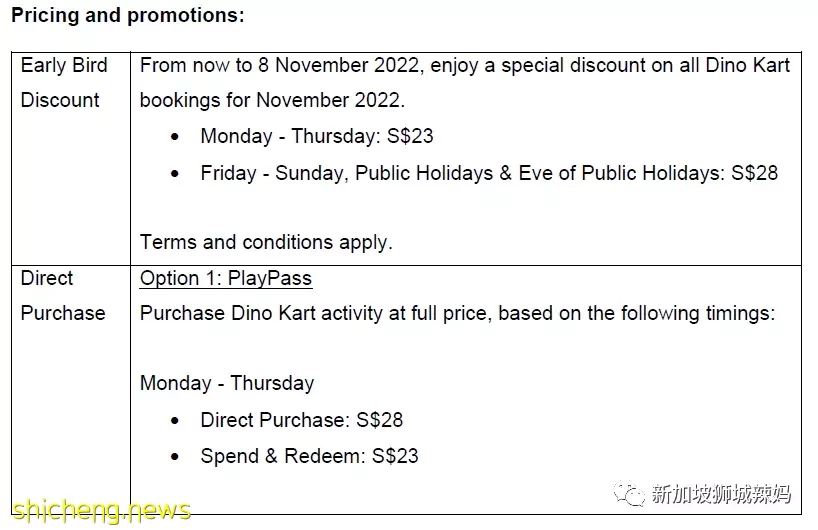Click the From now to 8 November sentence
Viewport: 818px width, 530px height.
pyautogui.click(x=465, y=66)
